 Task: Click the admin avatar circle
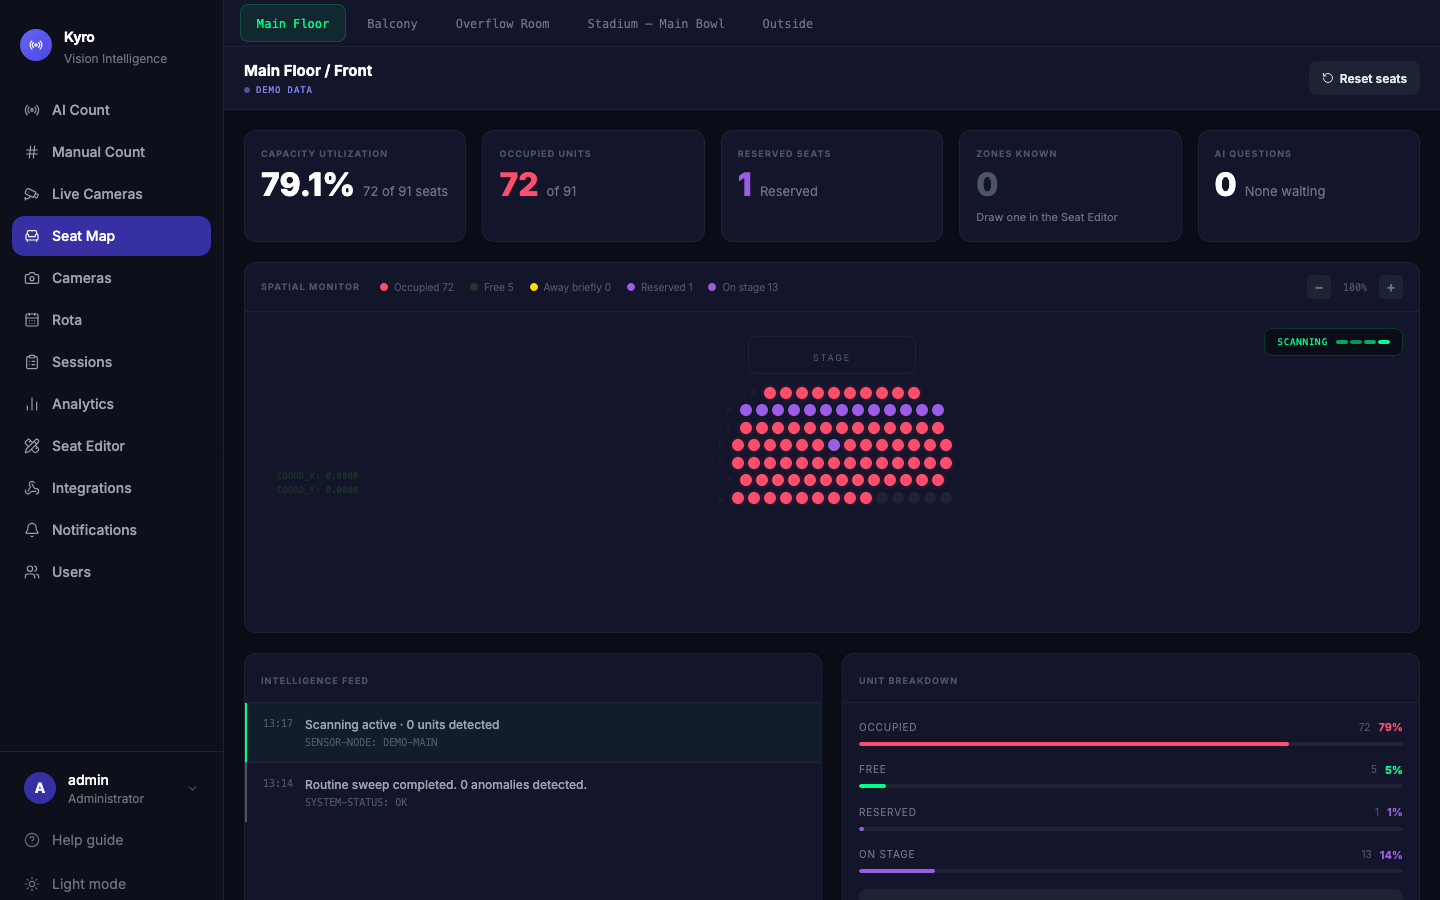pyautogui.click(x=40, y=788)
